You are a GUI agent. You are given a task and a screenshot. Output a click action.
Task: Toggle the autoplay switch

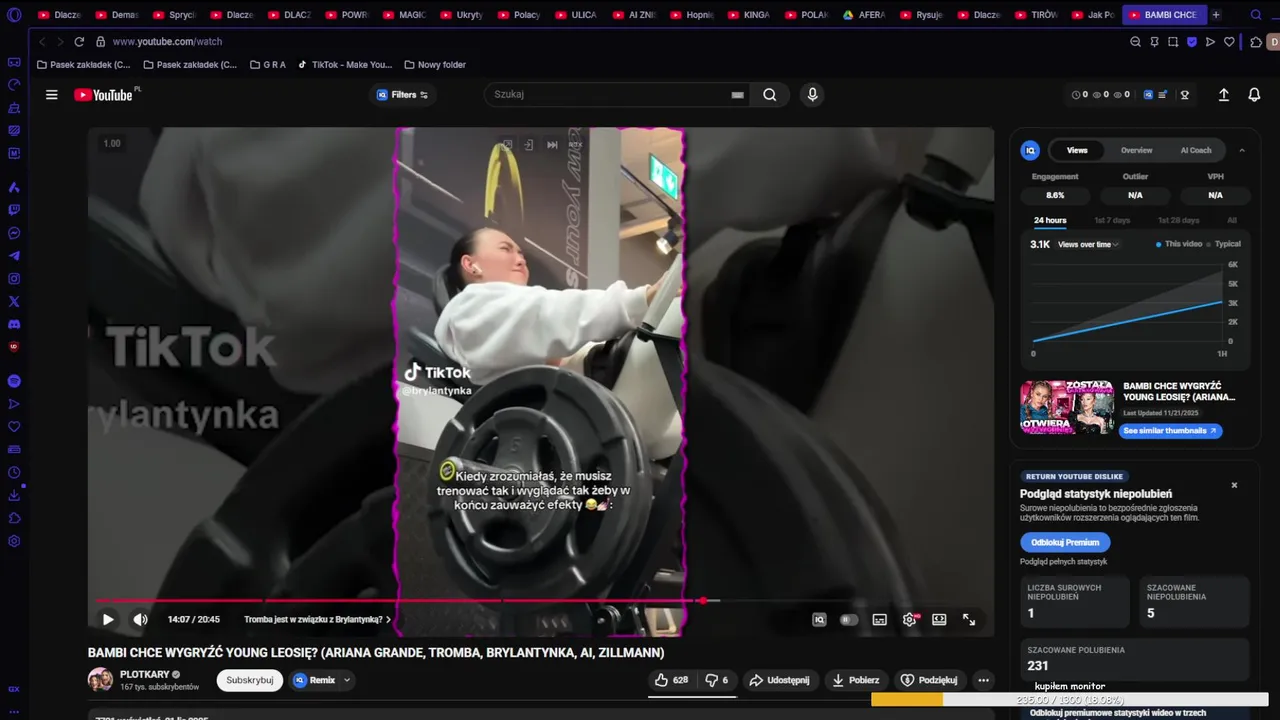[849, 619]
